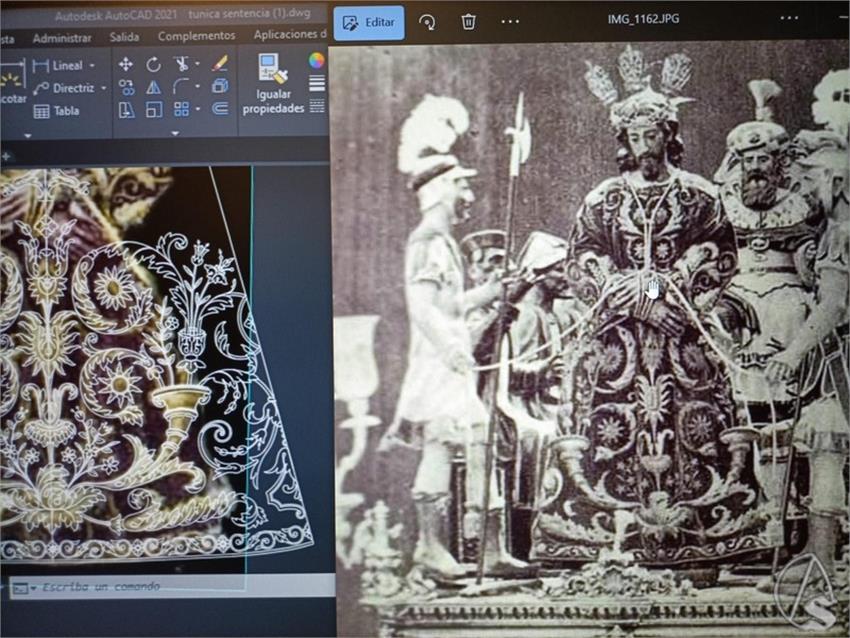Click the Editar button in photo viewer
Screen dimensions: 850x638
click(368, 22)
